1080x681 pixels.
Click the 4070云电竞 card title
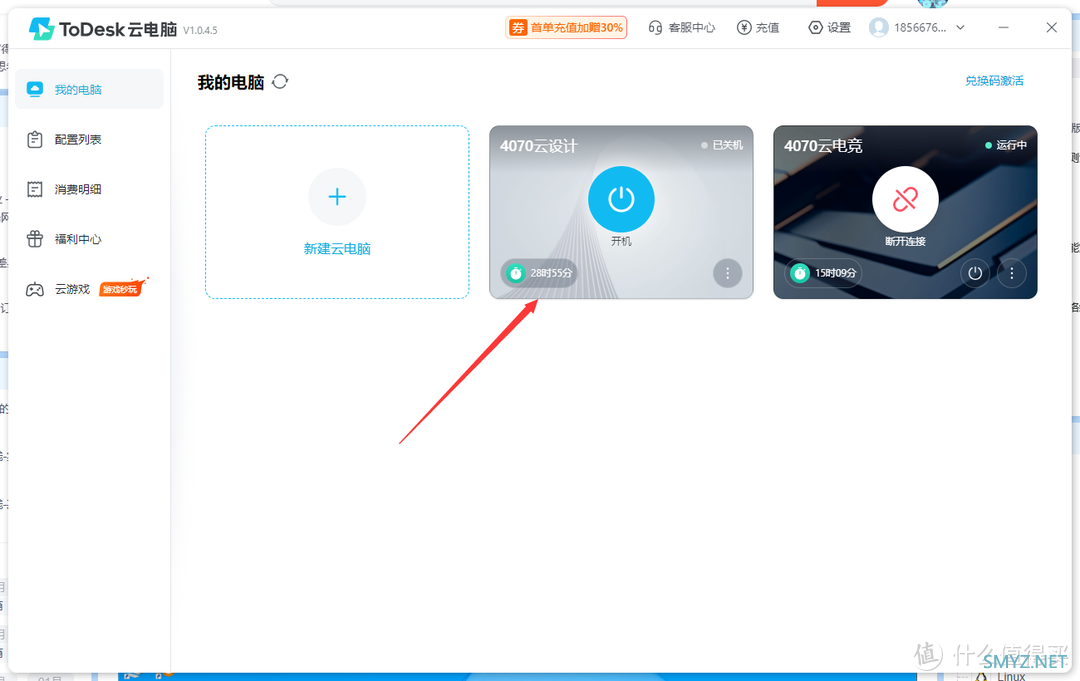pyautogui.click(x=823, y=146)
